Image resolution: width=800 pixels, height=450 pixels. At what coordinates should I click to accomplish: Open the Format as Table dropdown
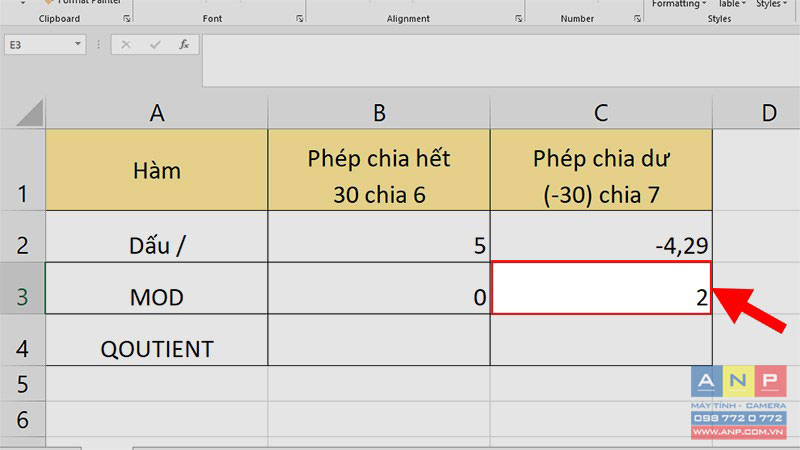[730, 4]
